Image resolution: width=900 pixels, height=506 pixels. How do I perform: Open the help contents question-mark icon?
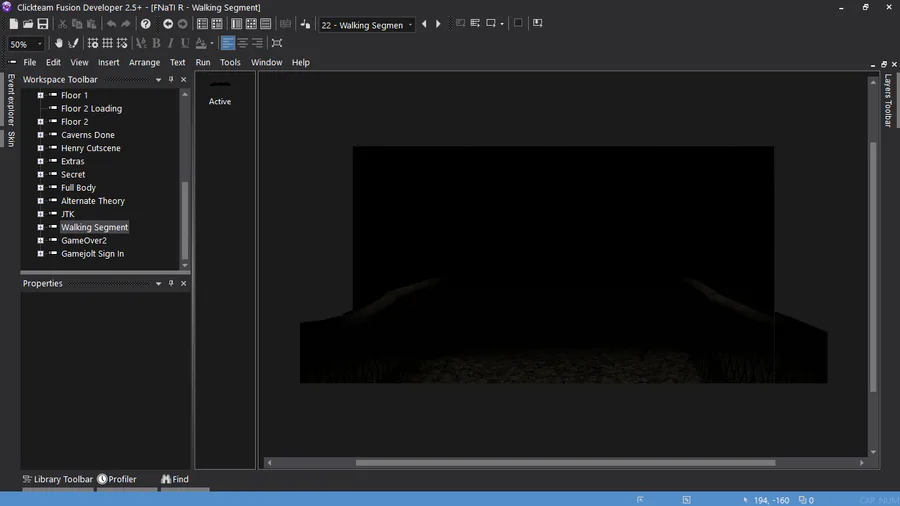pos(146,24)
